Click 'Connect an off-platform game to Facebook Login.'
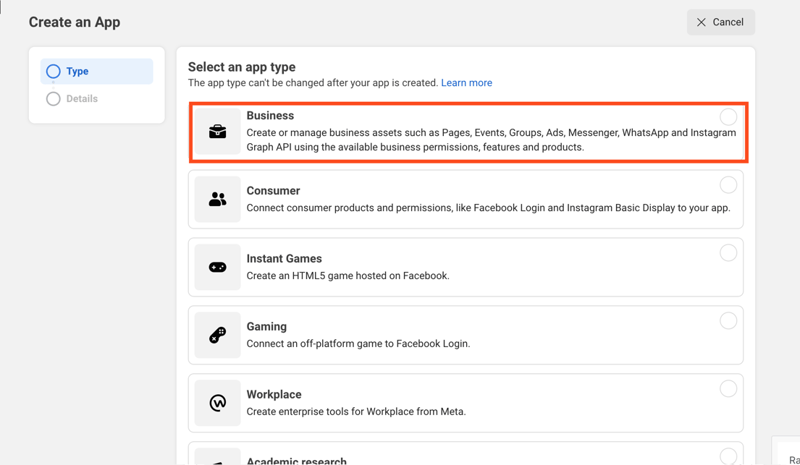Image resolution: width=800 pixels, height=465 pixels. coord(358,344)
